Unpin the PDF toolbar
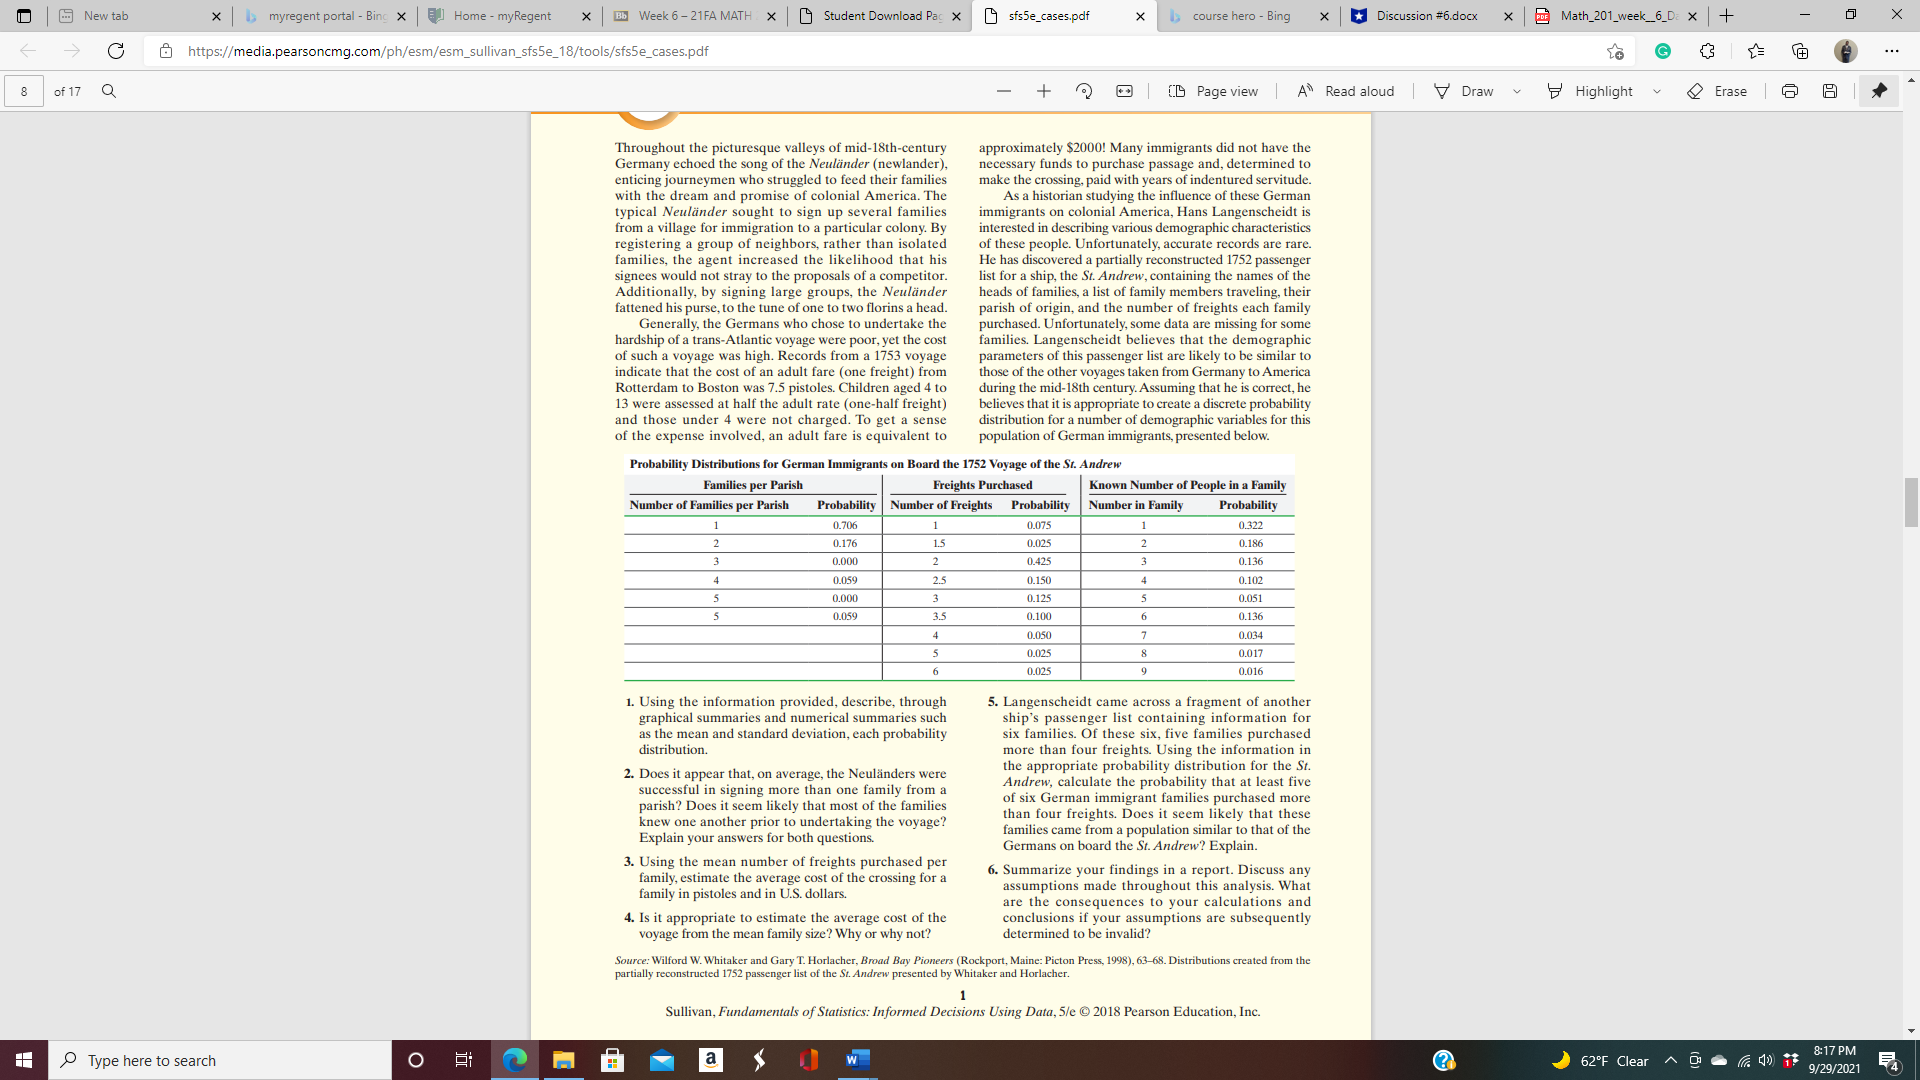The image size is (1920, 1080). (1879, 91)
